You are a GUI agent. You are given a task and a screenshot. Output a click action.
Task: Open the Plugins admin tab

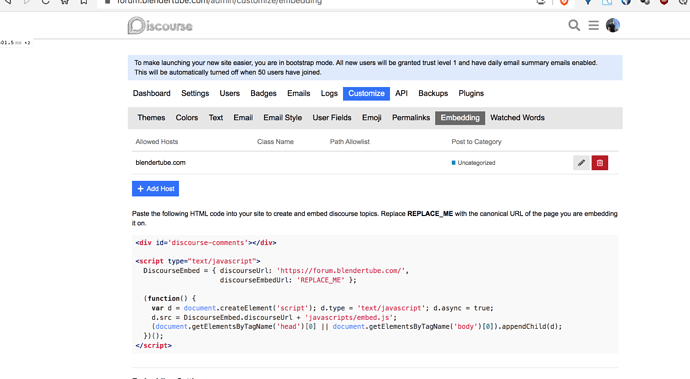(471, 93)
